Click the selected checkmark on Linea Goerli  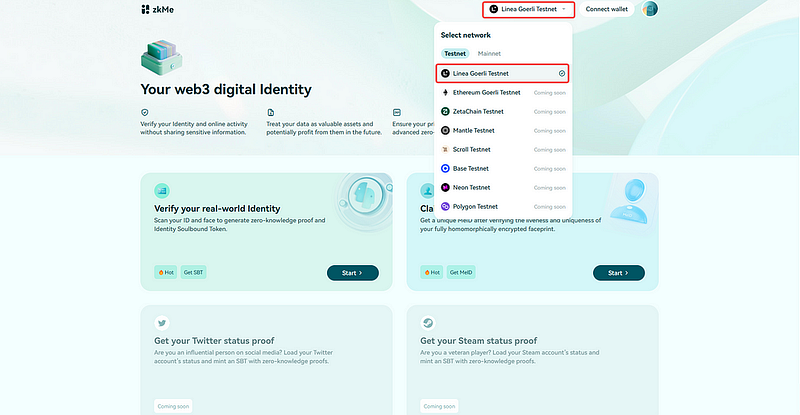562,74
